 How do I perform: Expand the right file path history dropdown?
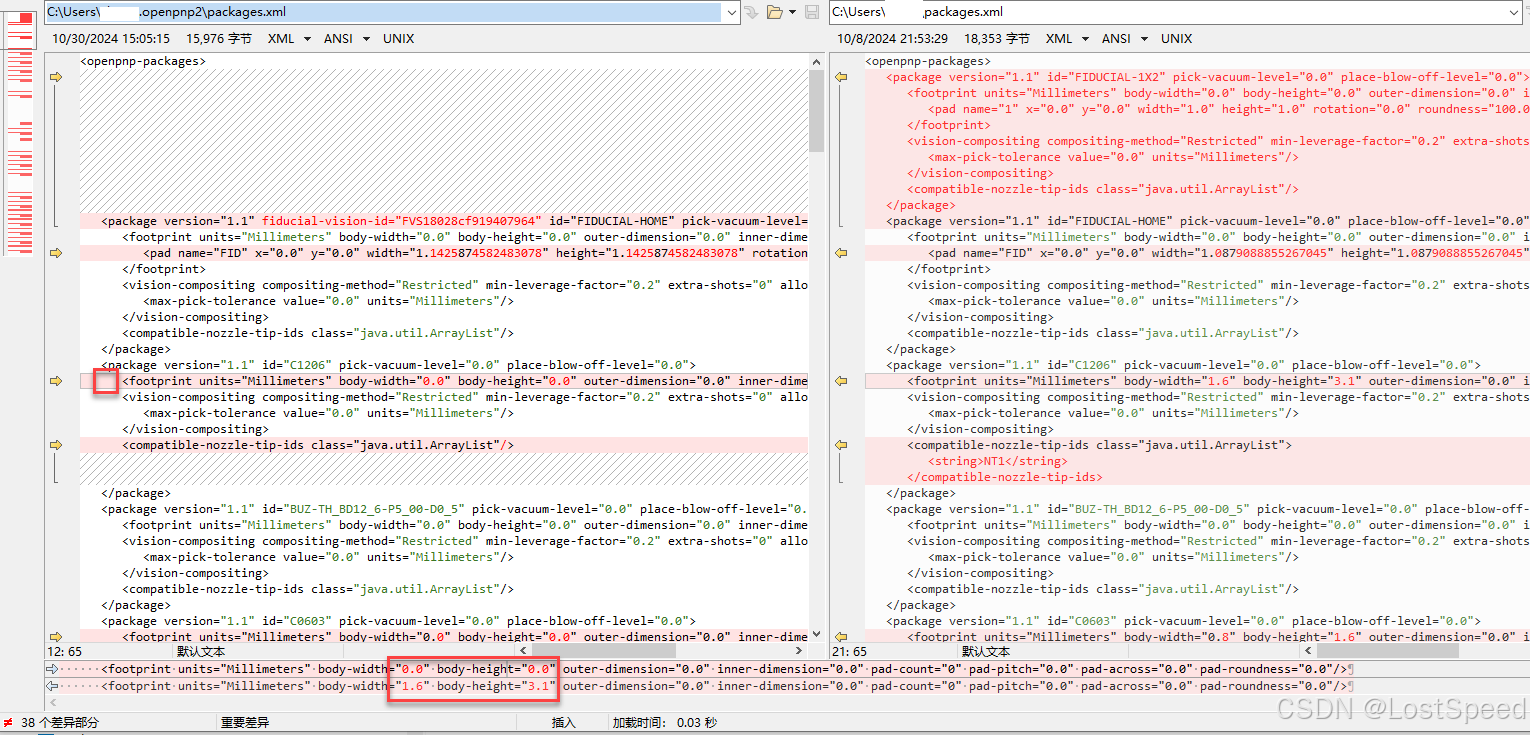1513,12
